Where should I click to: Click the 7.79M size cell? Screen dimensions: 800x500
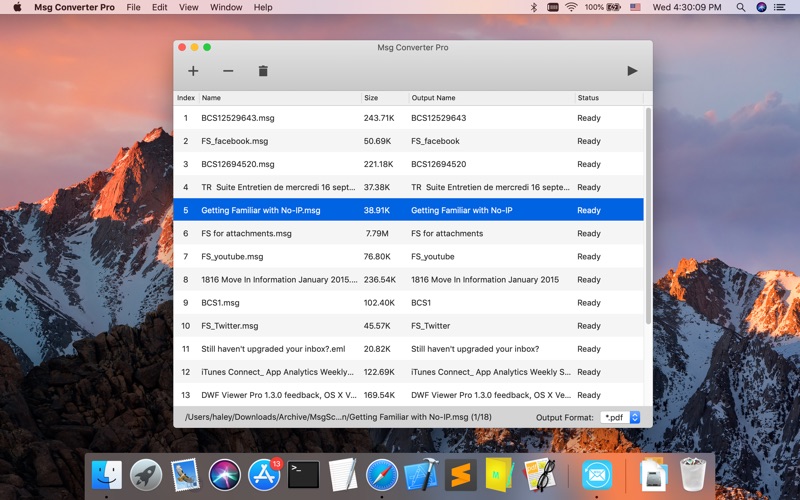click(377, 233)
